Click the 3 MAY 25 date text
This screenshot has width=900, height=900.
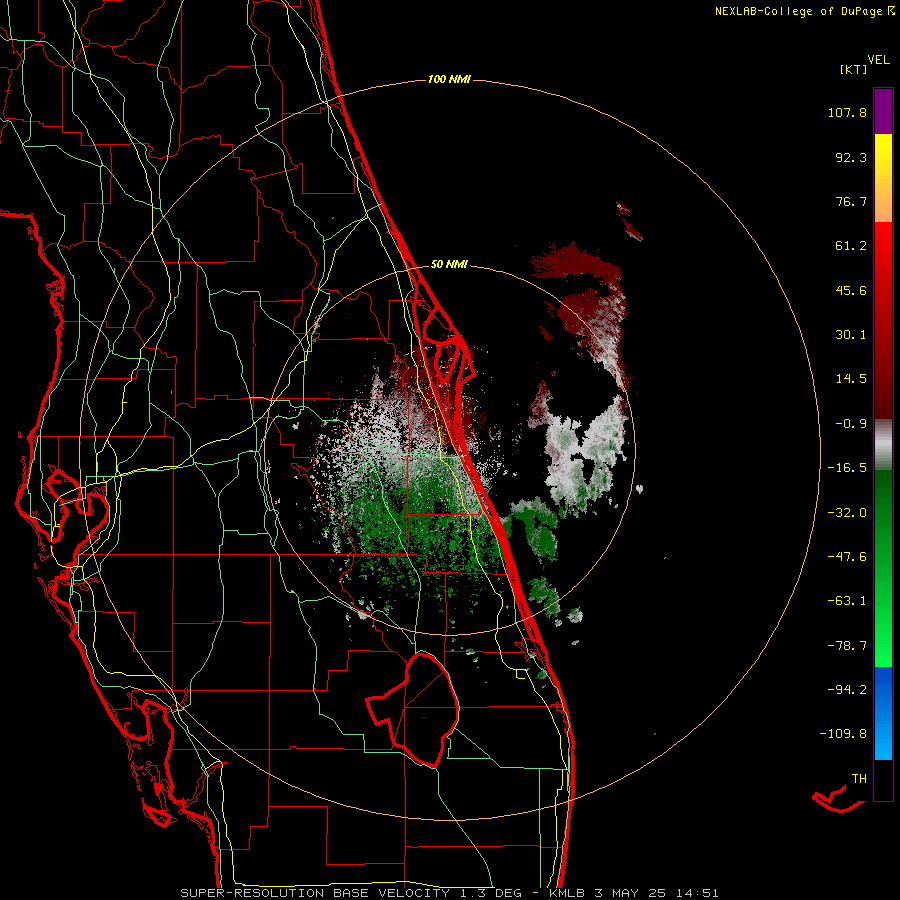coord(630,893)
